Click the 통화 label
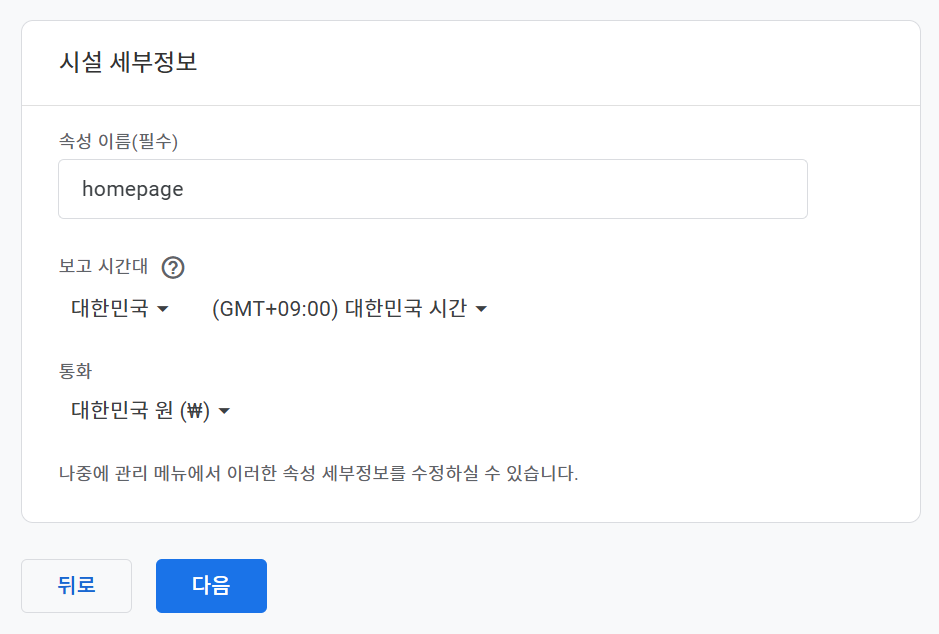The height and width of the screenshot is (634, 939). tap(75, 371)
